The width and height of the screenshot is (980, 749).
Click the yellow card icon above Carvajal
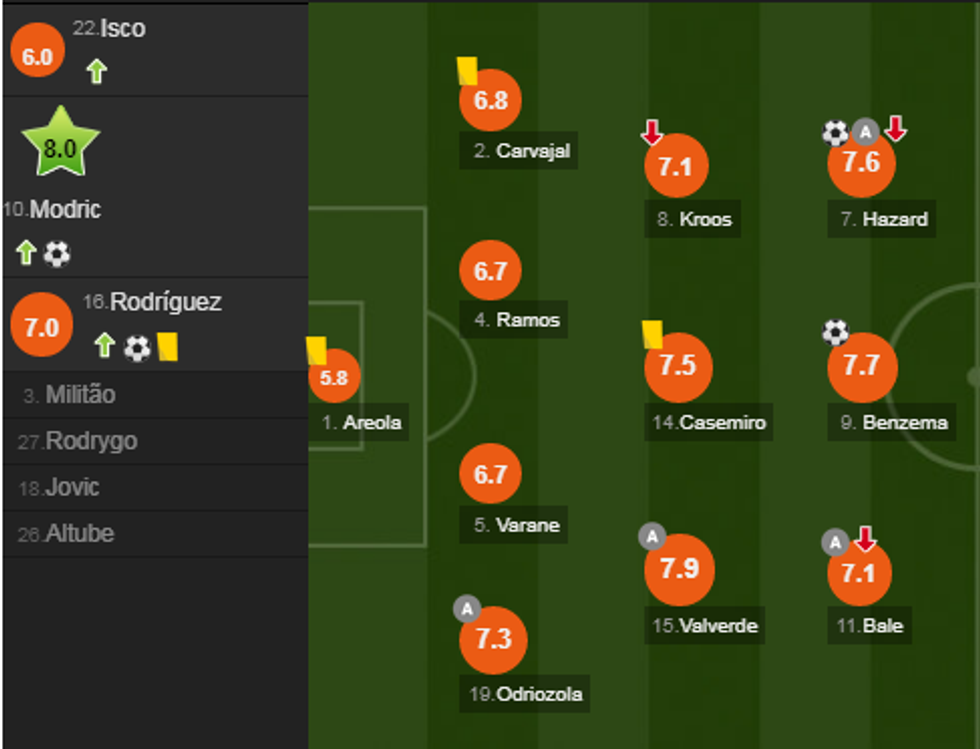point(467,70)
